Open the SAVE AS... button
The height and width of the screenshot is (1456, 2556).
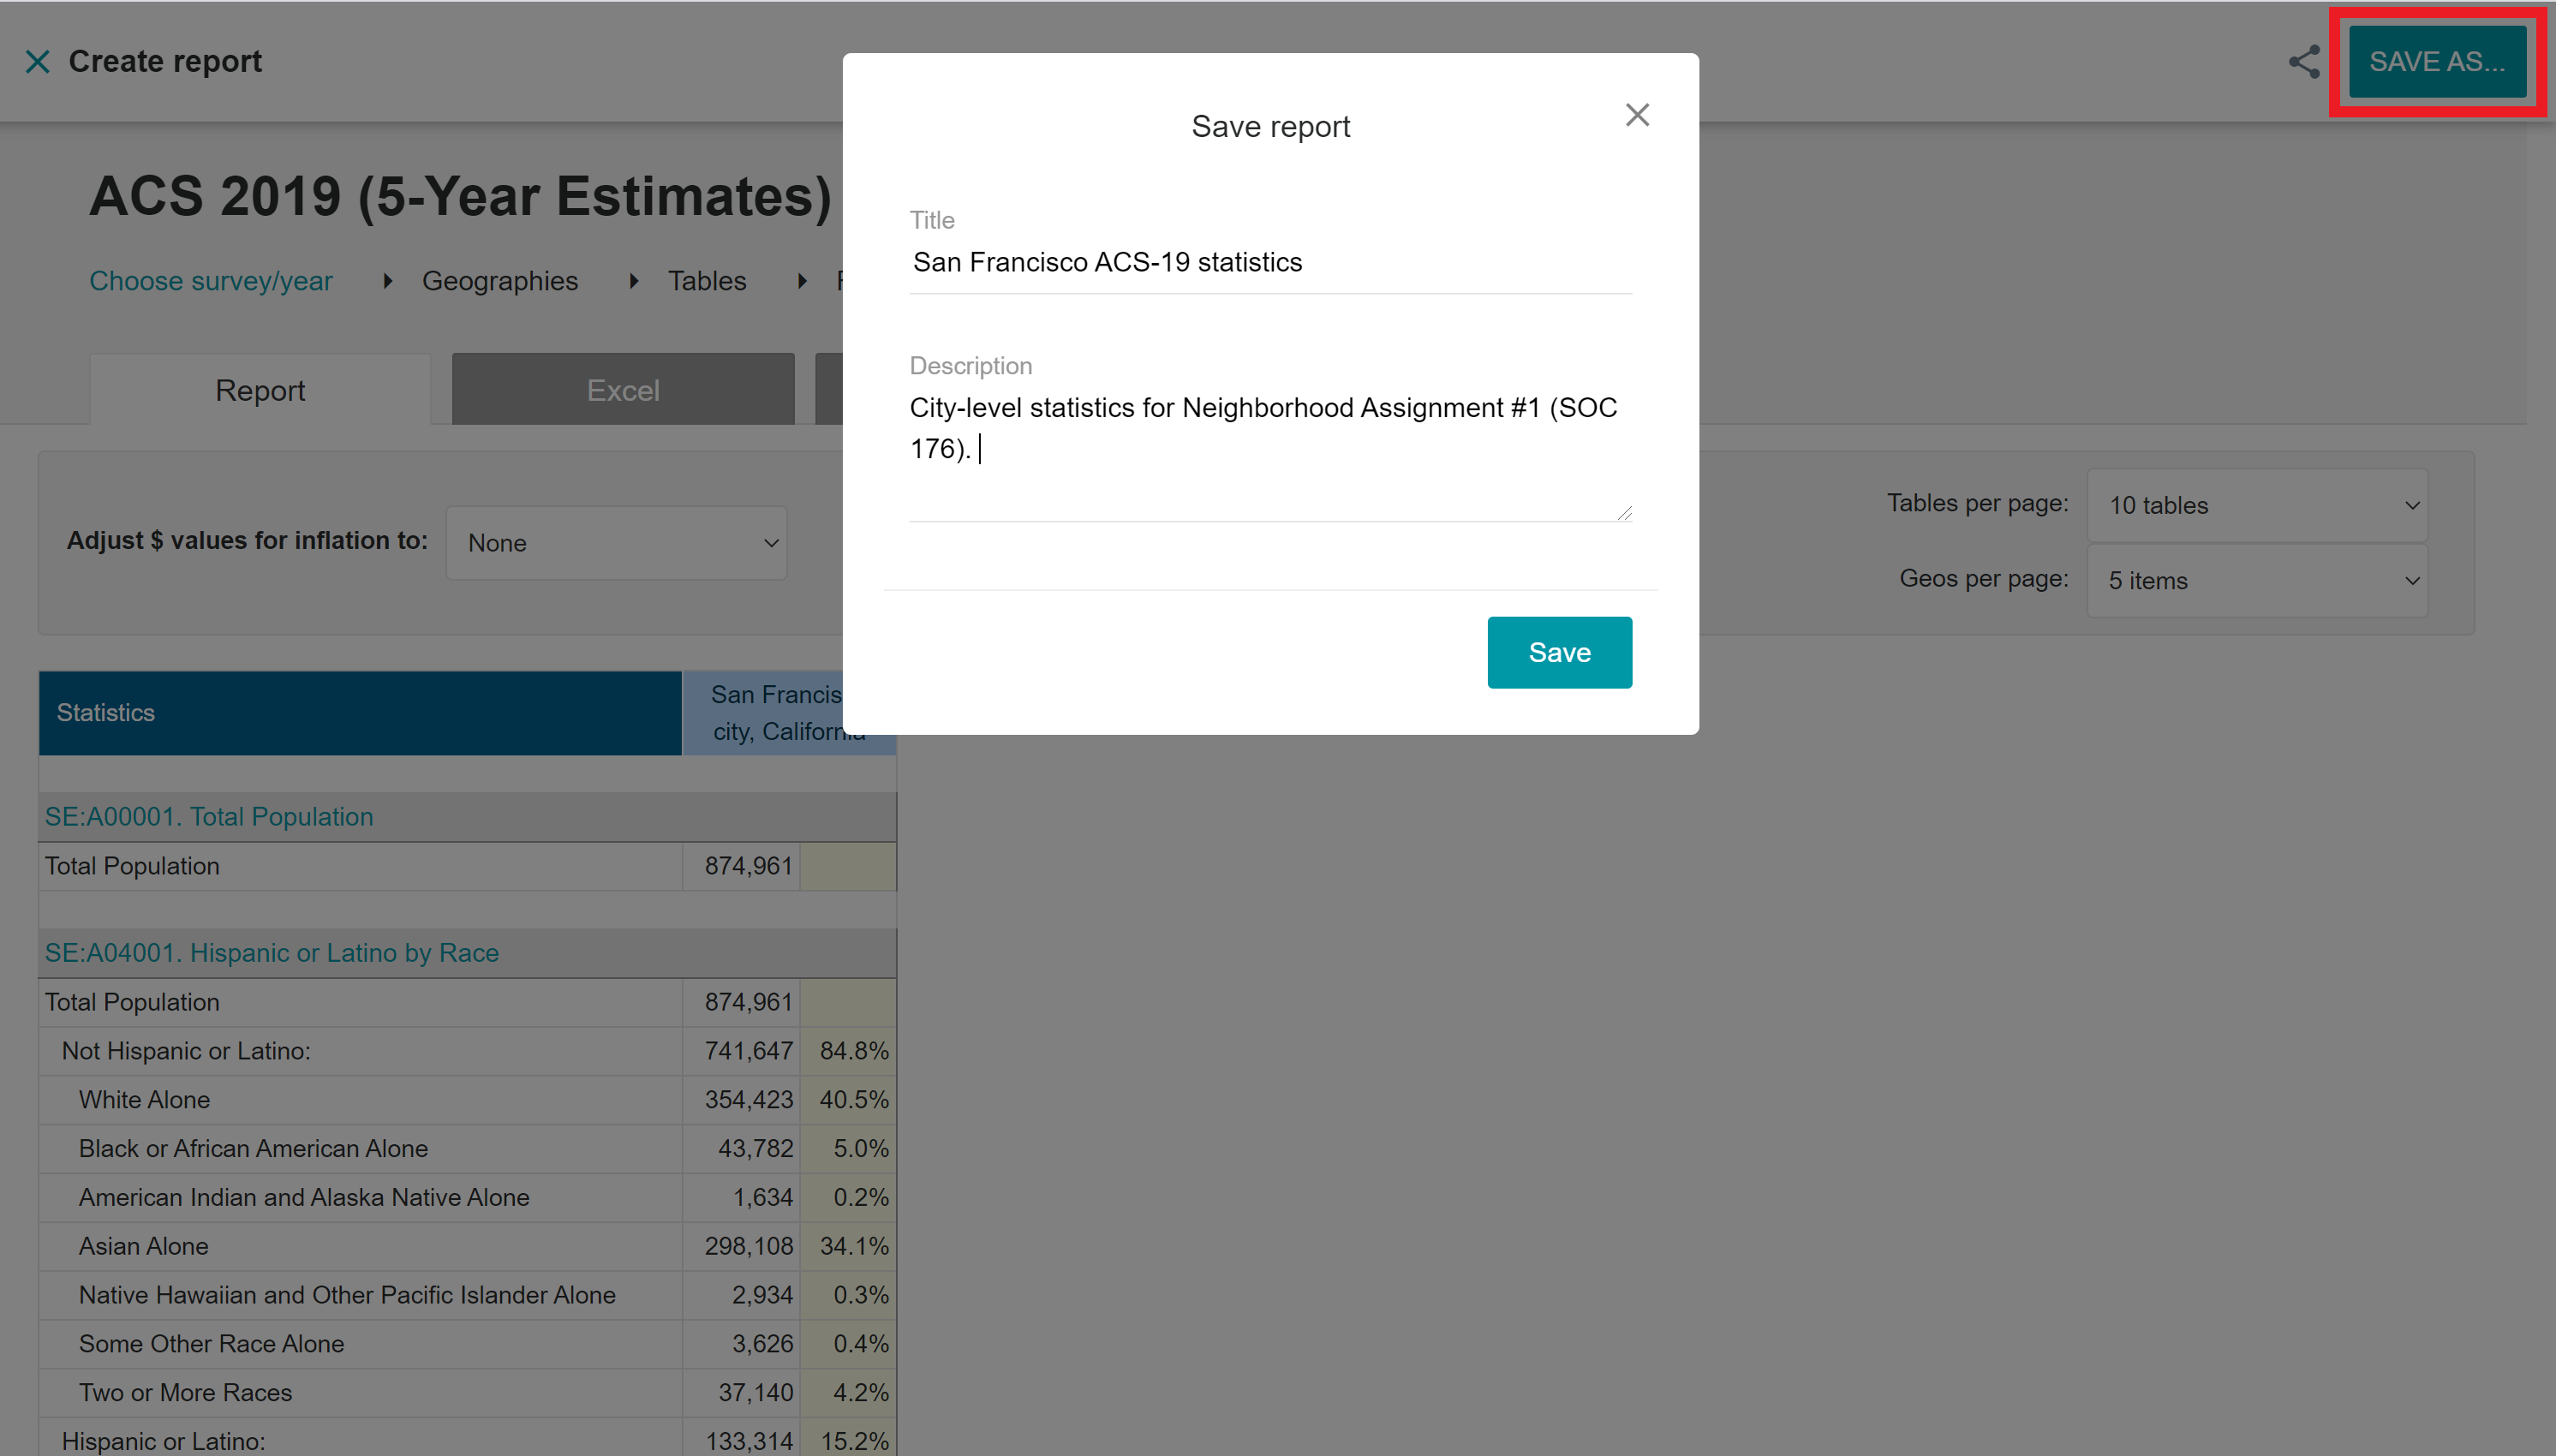click(x=2437, y=62)
